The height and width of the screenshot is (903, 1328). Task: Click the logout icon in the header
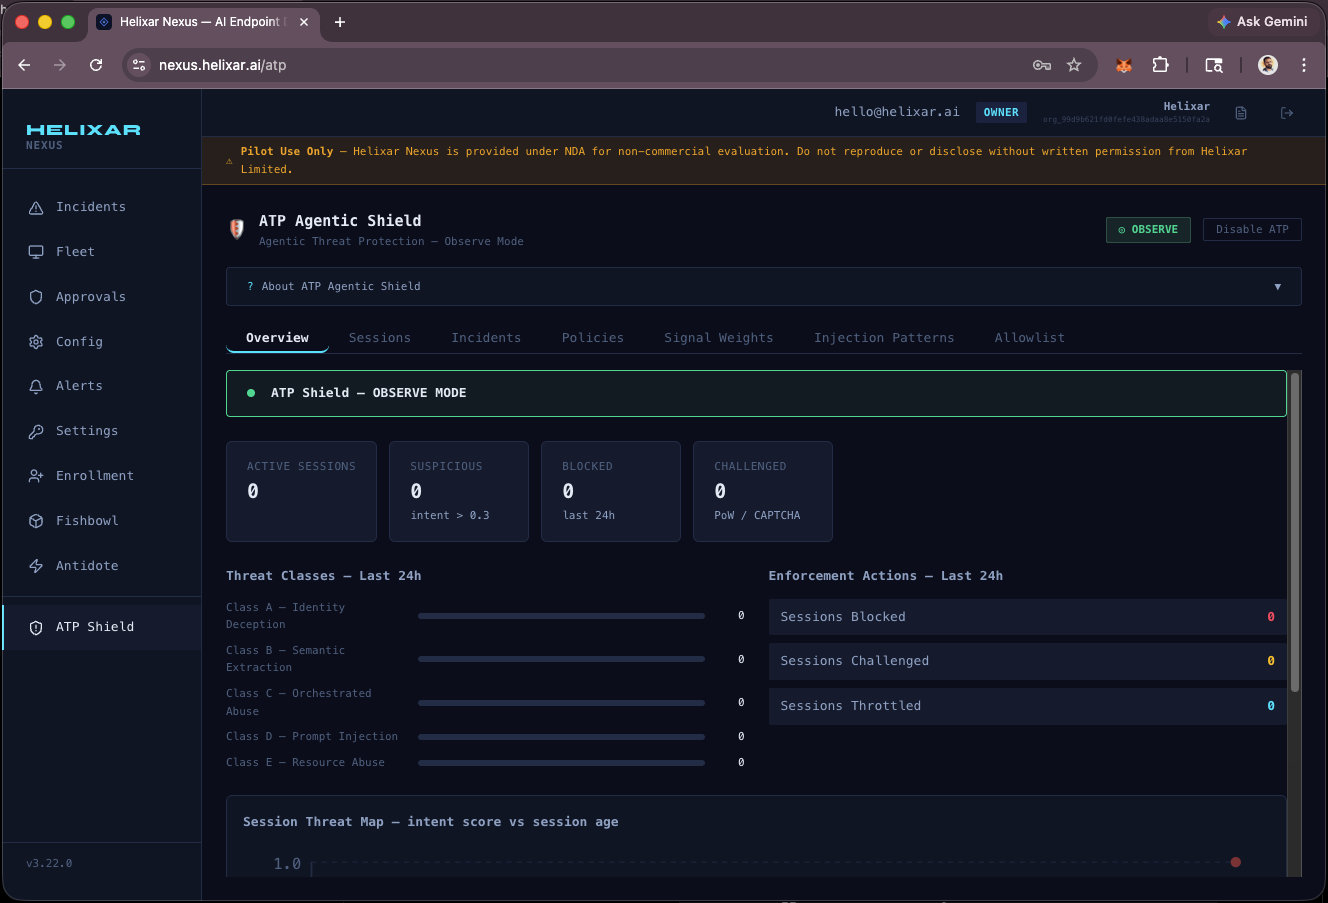pos(1287,113)
